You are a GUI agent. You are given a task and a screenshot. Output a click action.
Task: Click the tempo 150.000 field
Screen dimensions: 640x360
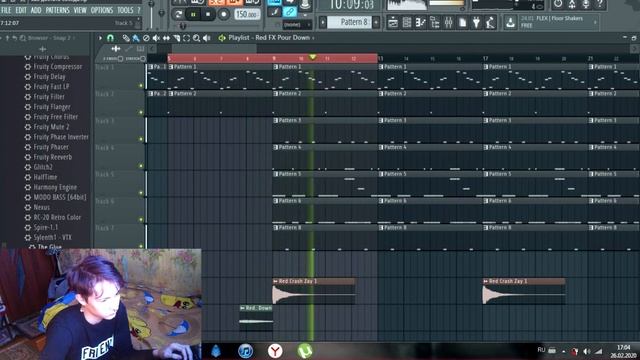[x=247, y=14]
